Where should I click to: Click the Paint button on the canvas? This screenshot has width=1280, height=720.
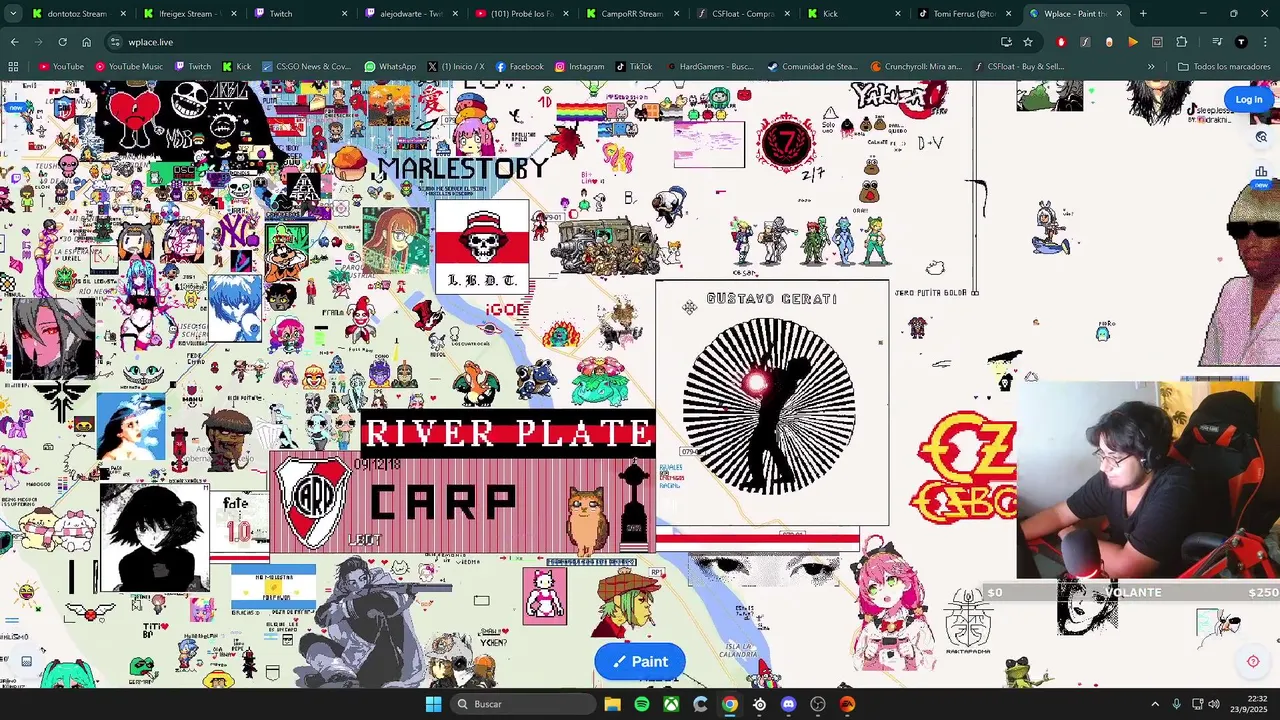click(x=640, y=661)
